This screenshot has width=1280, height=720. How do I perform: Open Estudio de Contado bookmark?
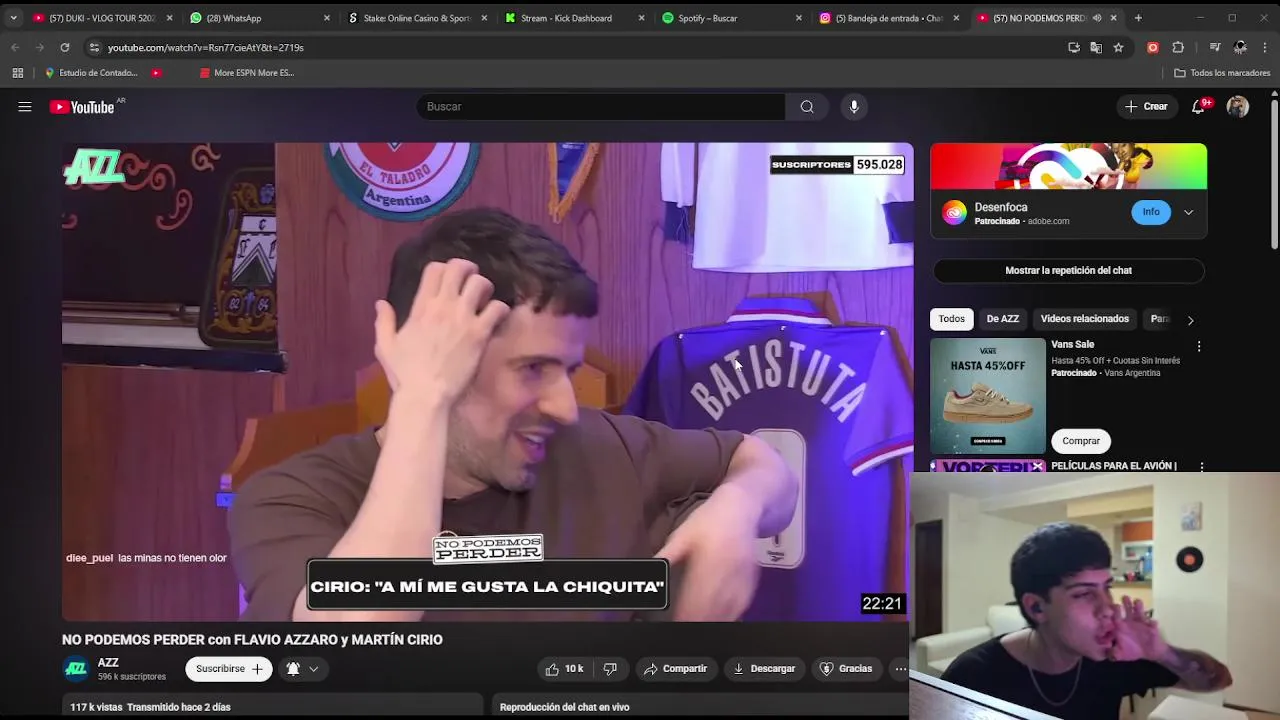click(91, 73)
